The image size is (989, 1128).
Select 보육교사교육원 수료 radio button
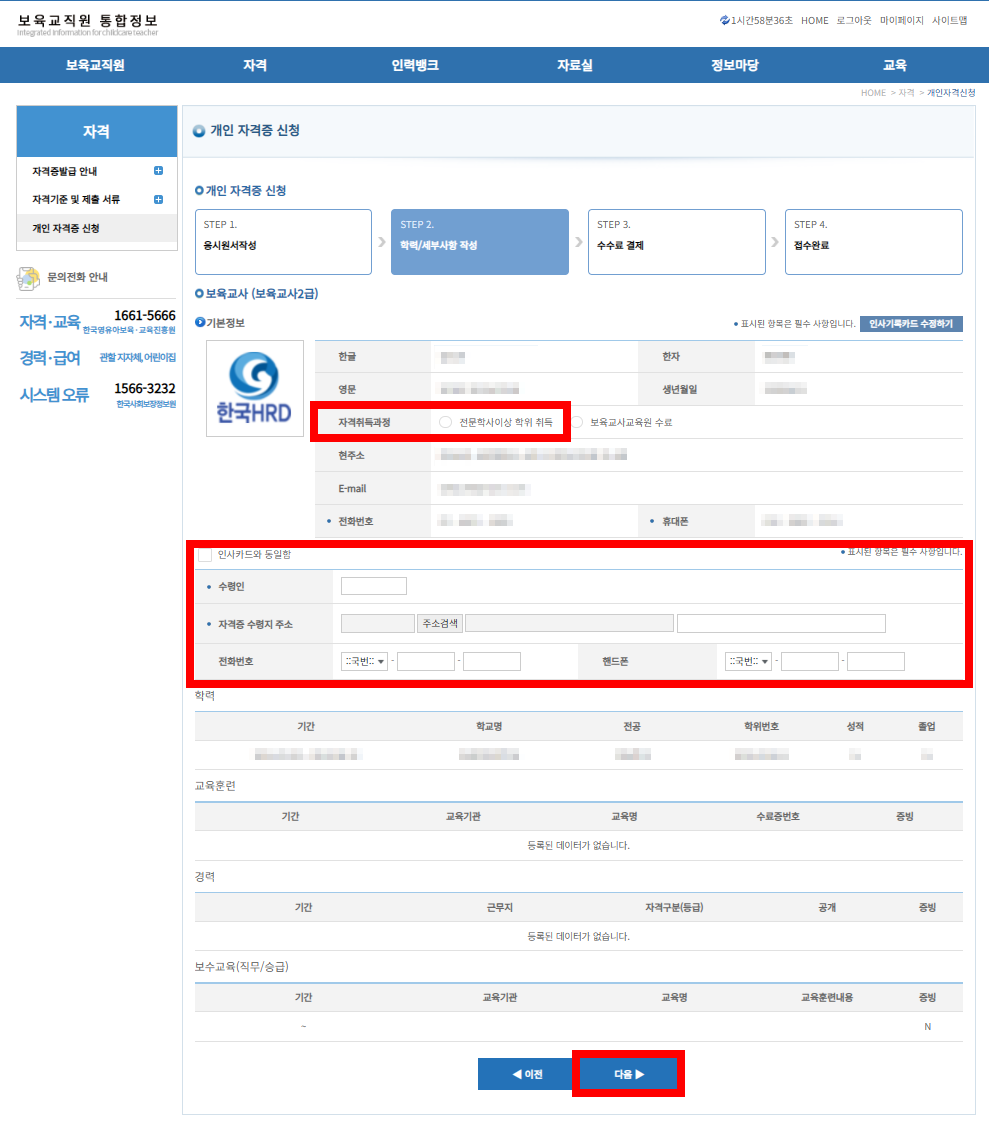(577, 422)
